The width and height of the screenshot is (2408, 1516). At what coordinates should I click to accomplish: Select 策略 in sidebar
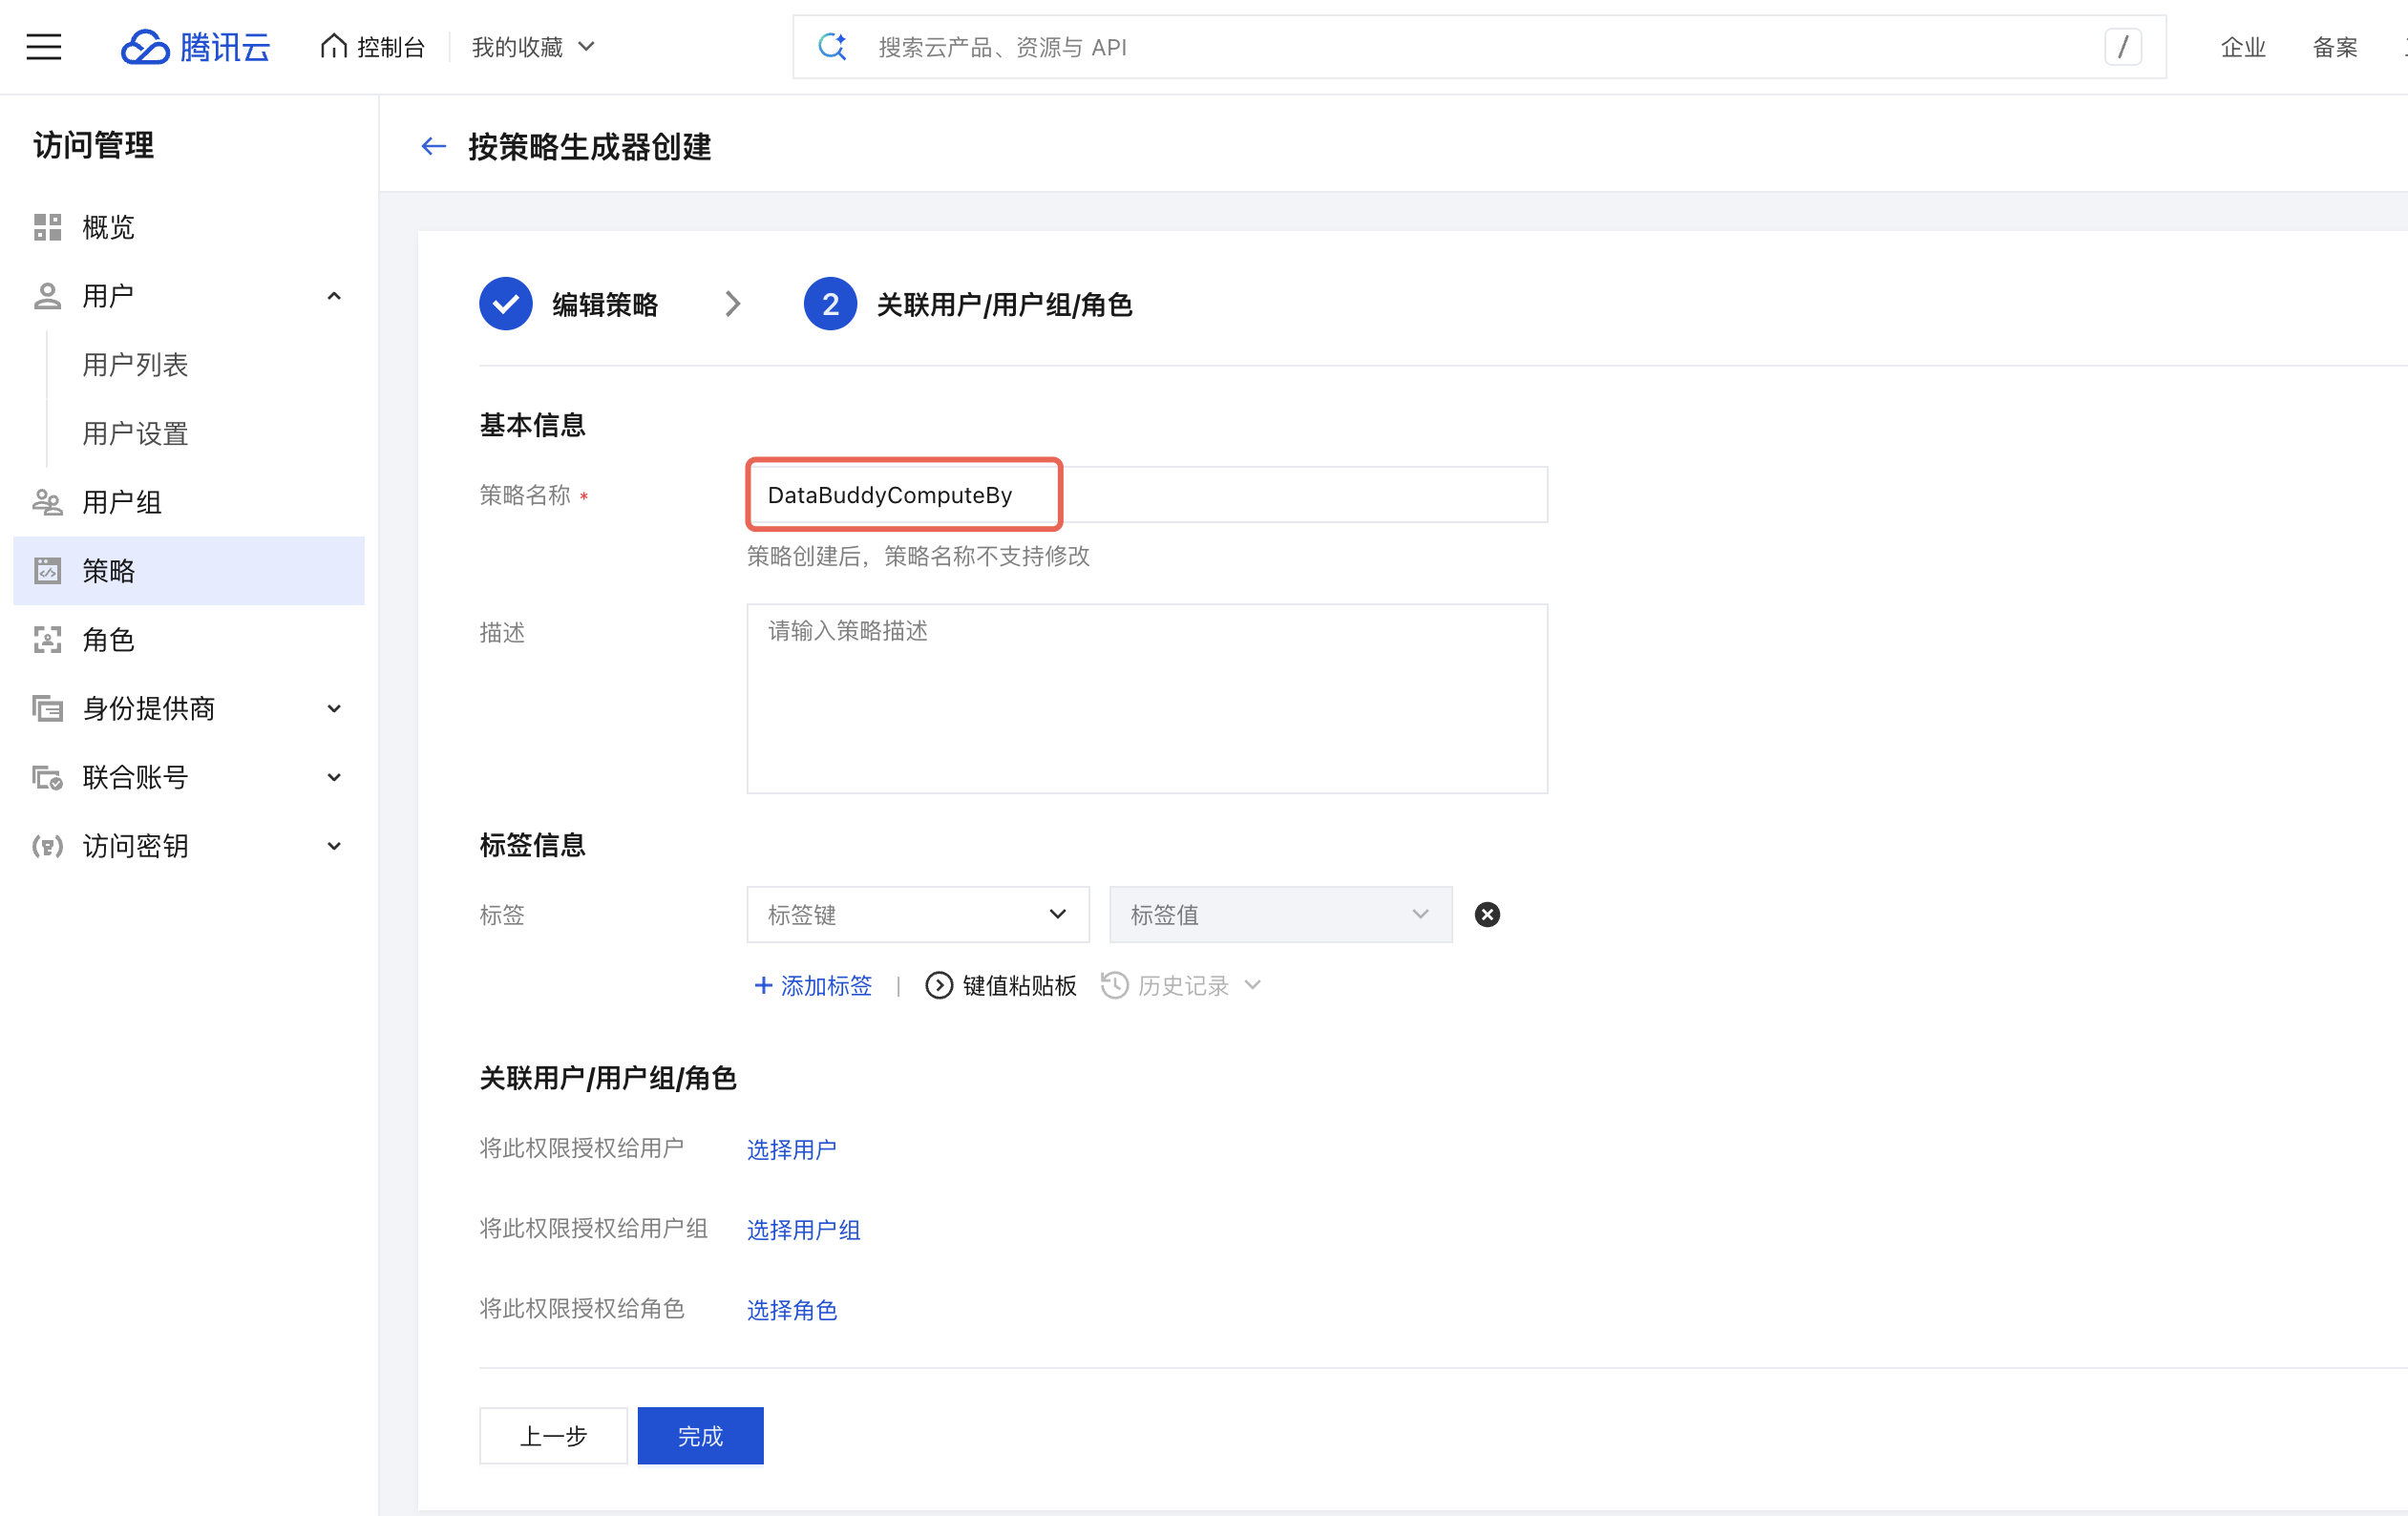coord(188,571)
